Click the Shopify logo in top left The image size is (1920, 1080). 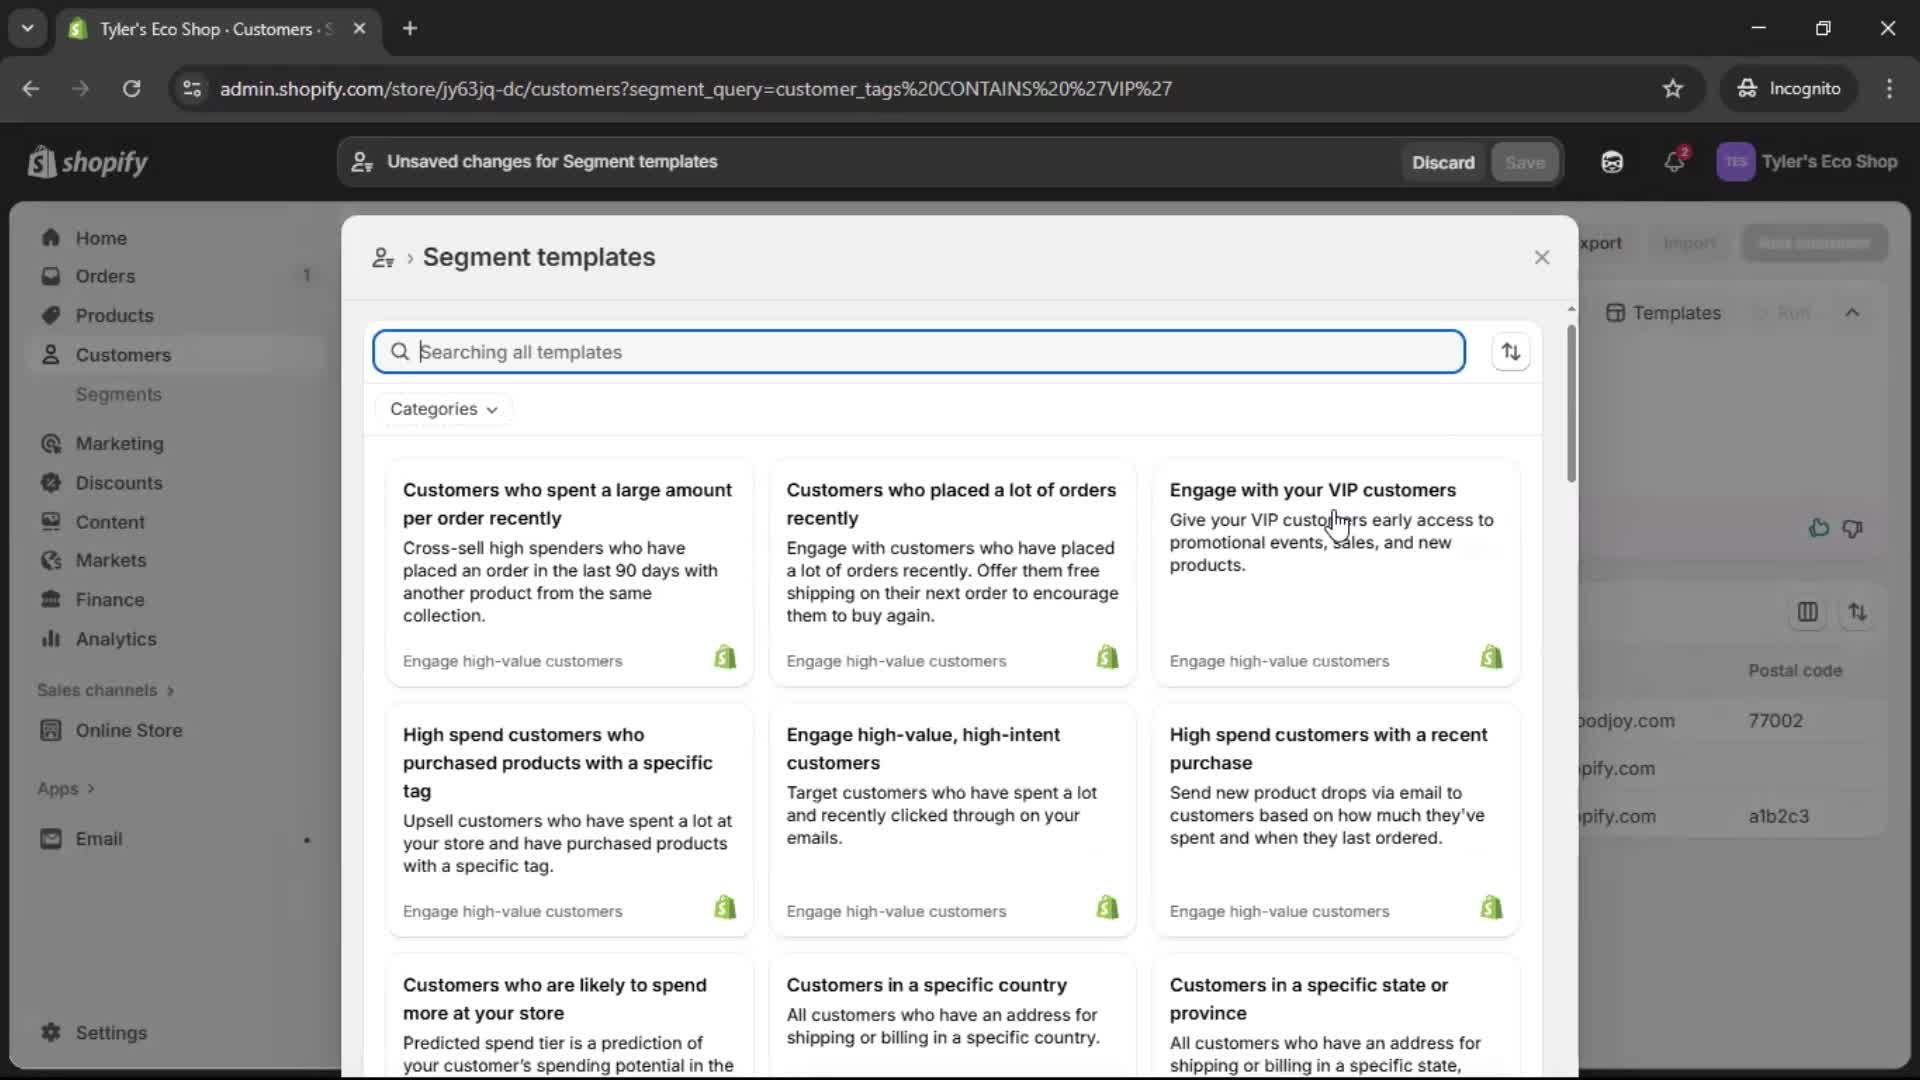[87, 162]
